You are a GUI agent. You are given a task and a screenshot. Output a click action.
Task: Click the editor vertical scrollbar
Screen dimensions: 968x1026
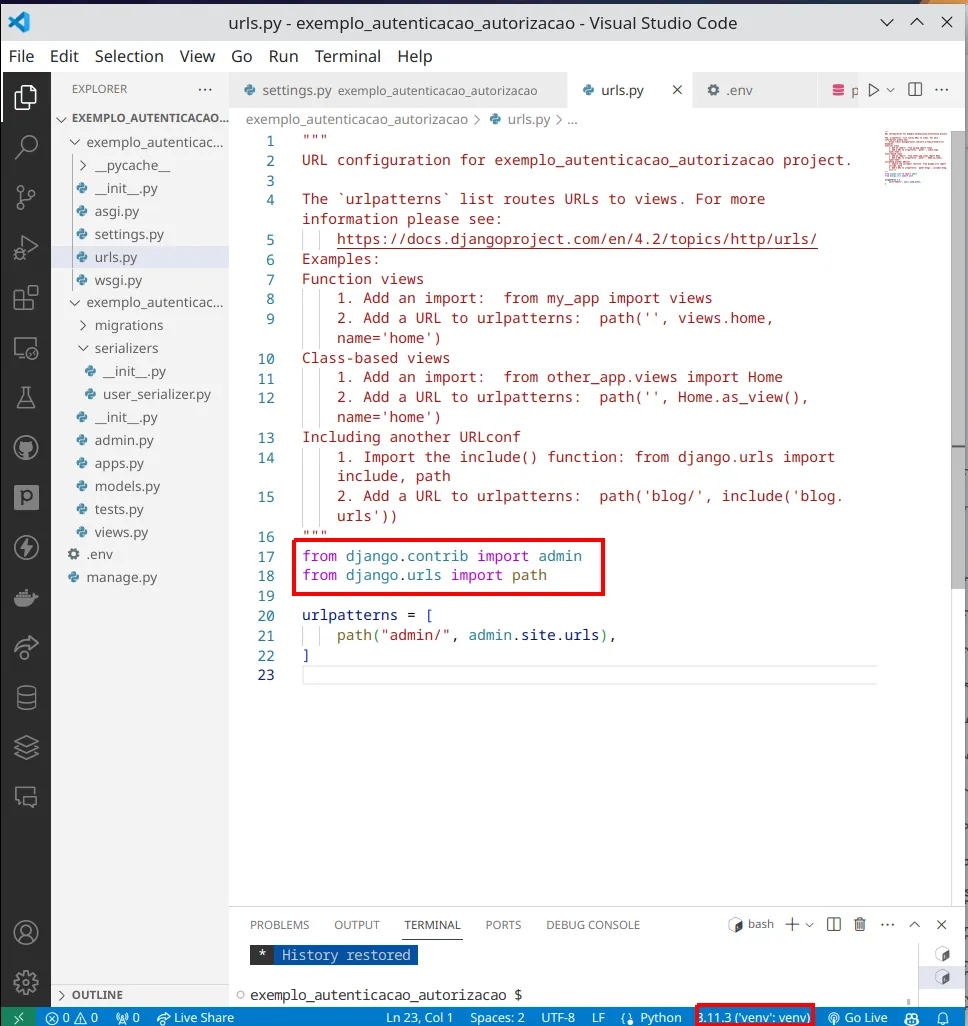[x=958, y=360]
